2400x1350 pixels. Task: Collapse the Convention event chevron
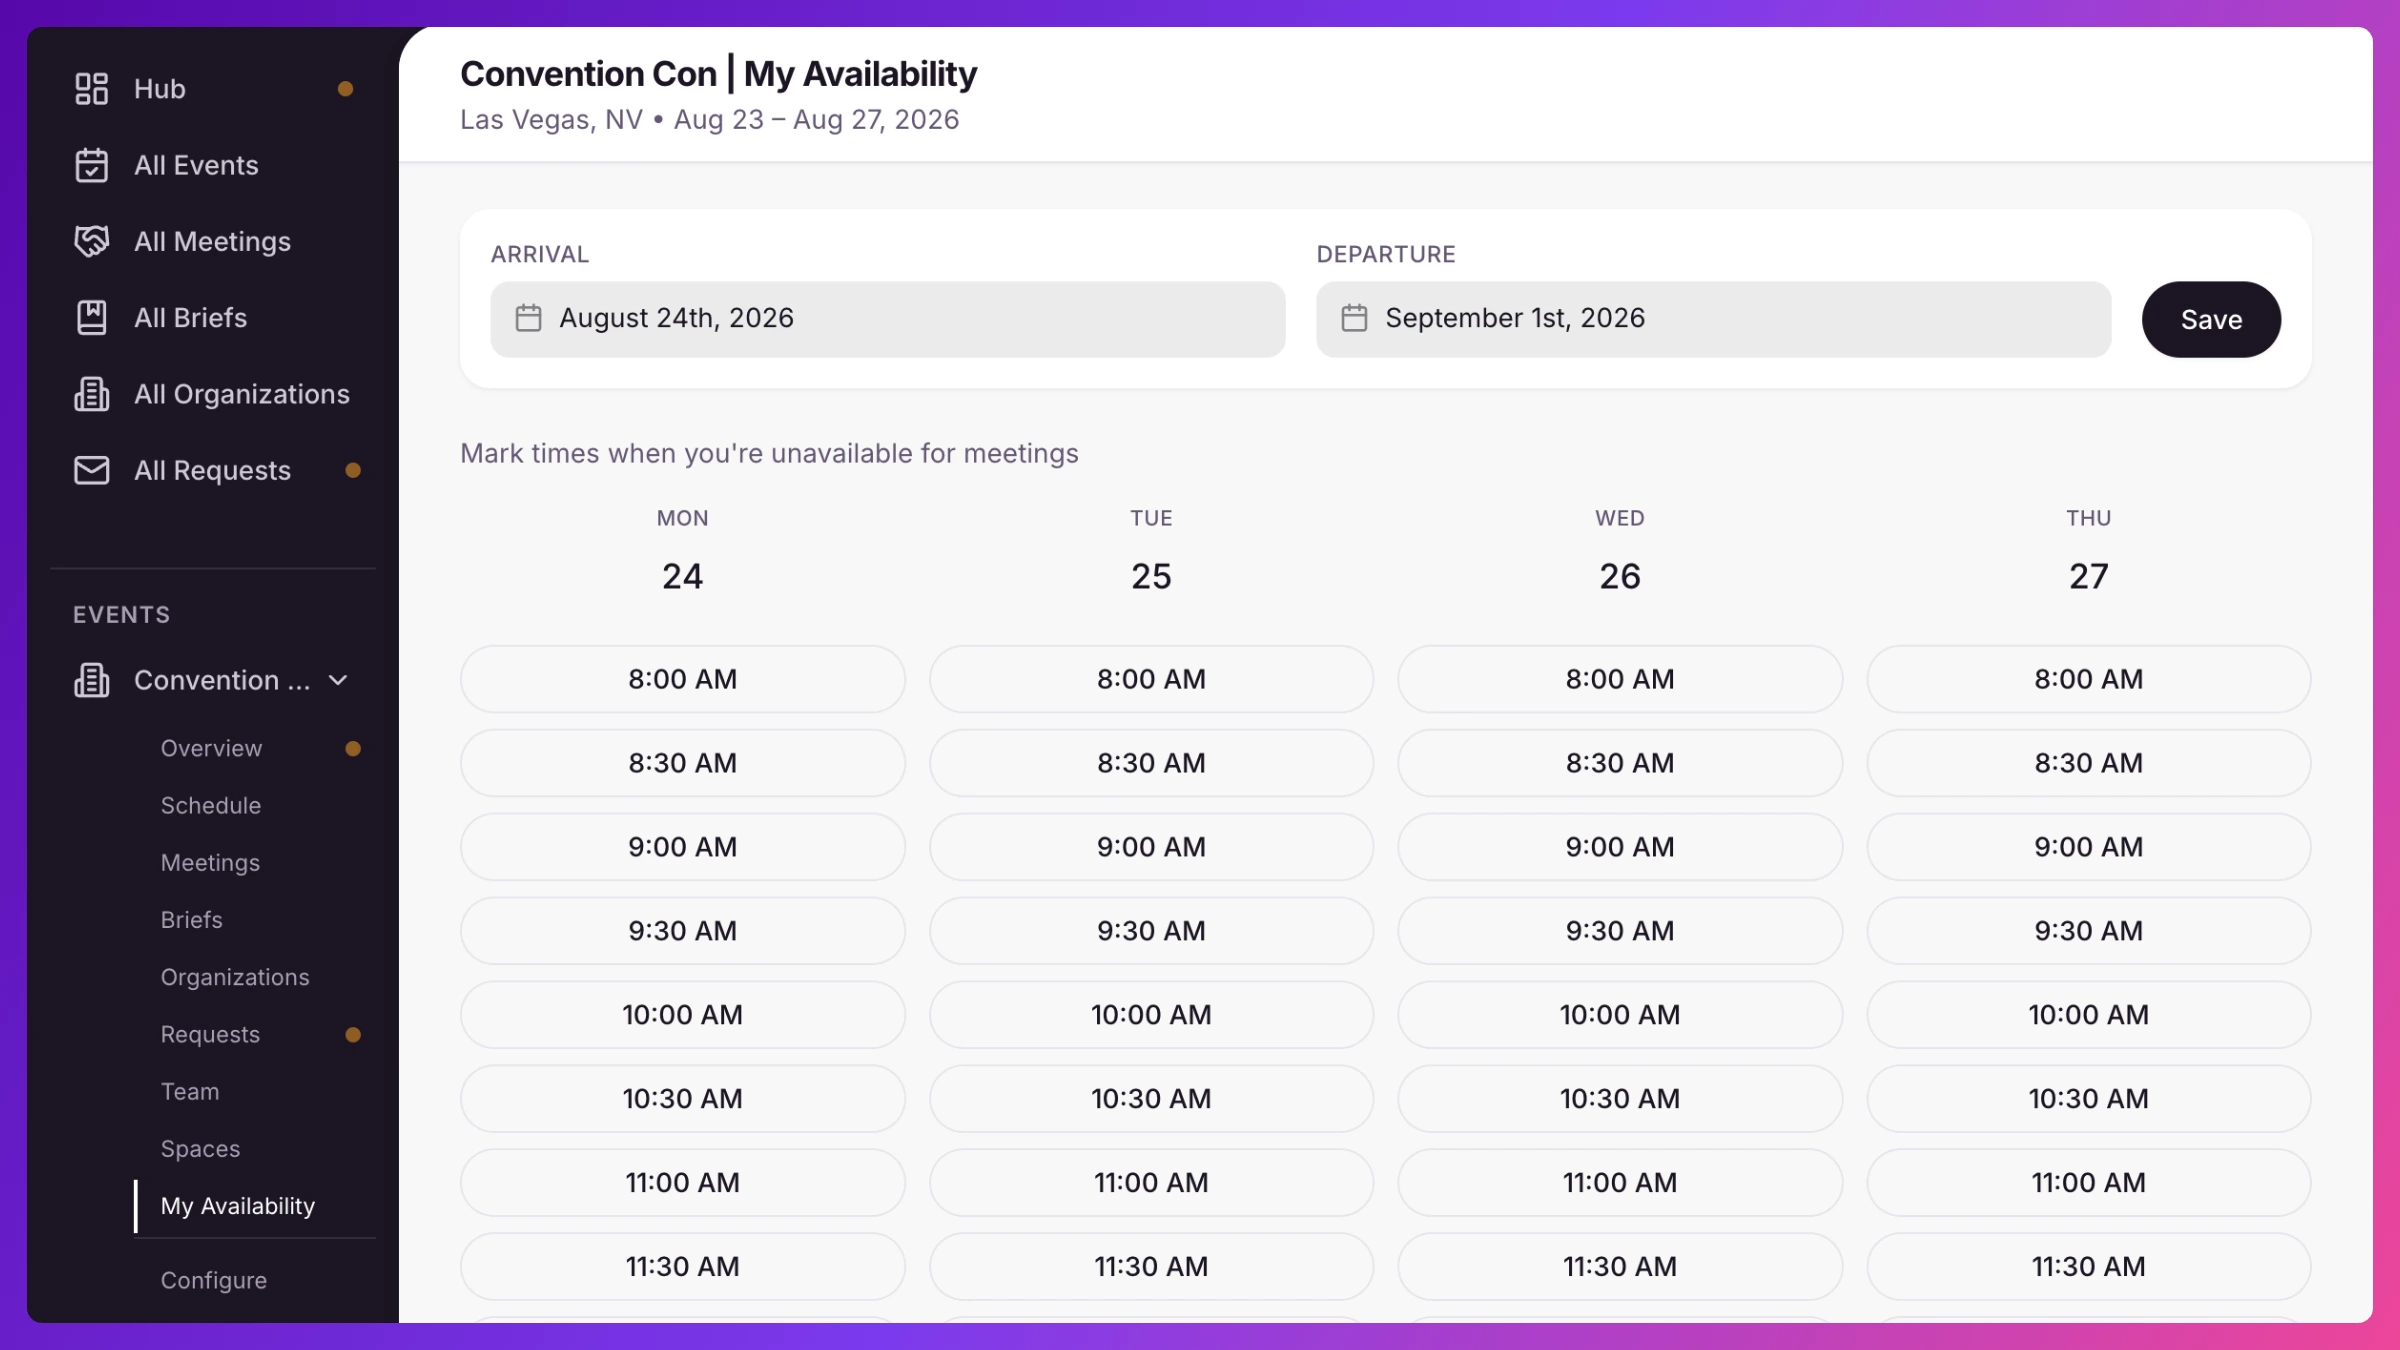(338, 680)
